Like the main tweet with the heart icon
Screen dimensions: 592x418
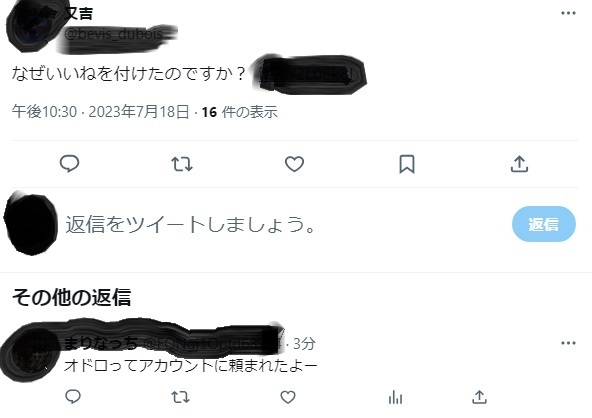click(294, 164)
